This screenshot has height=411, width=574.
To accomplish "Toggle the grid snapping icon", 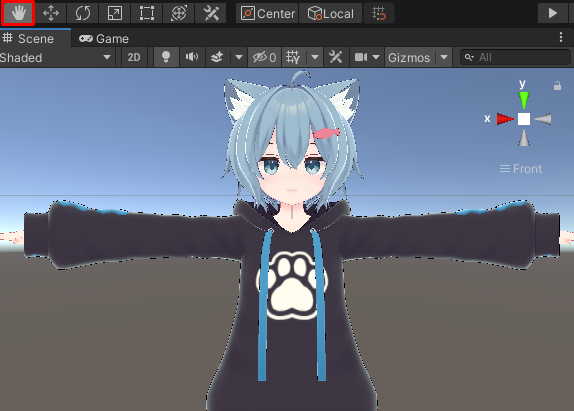I will [x=379, y=14].
